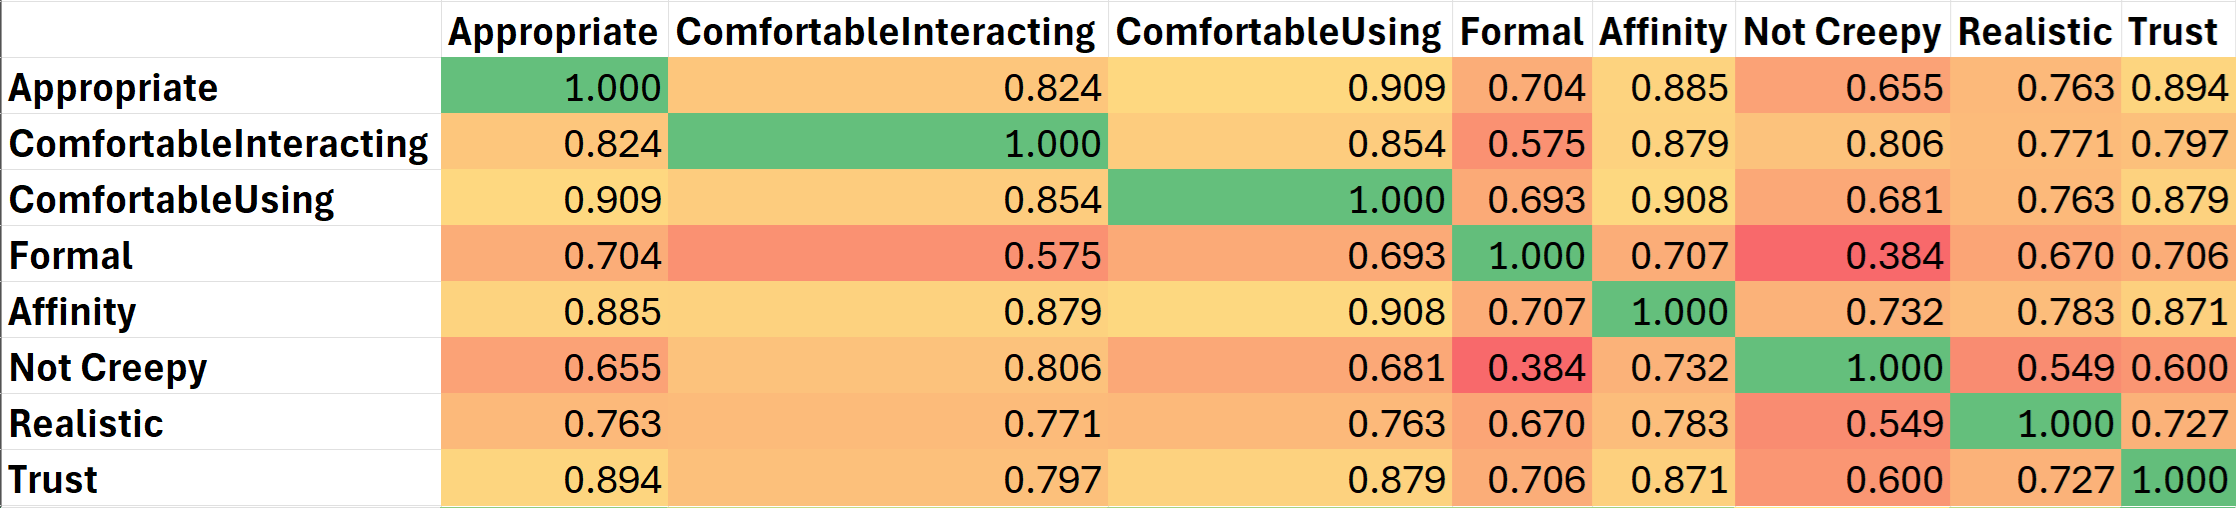Select the ComfortableUsing row label cell
The image size is (2236, 508).
point(172,200)
